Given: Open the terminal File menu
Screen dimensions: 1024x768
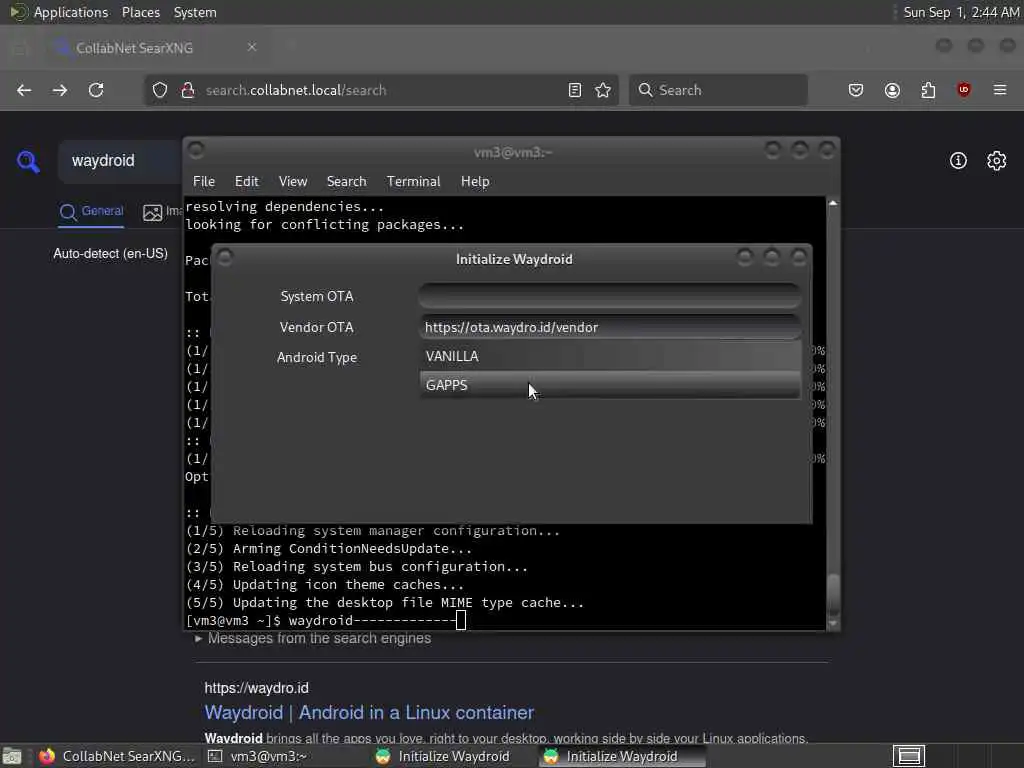Looking at the screenshot, I should tap(204, 182).
